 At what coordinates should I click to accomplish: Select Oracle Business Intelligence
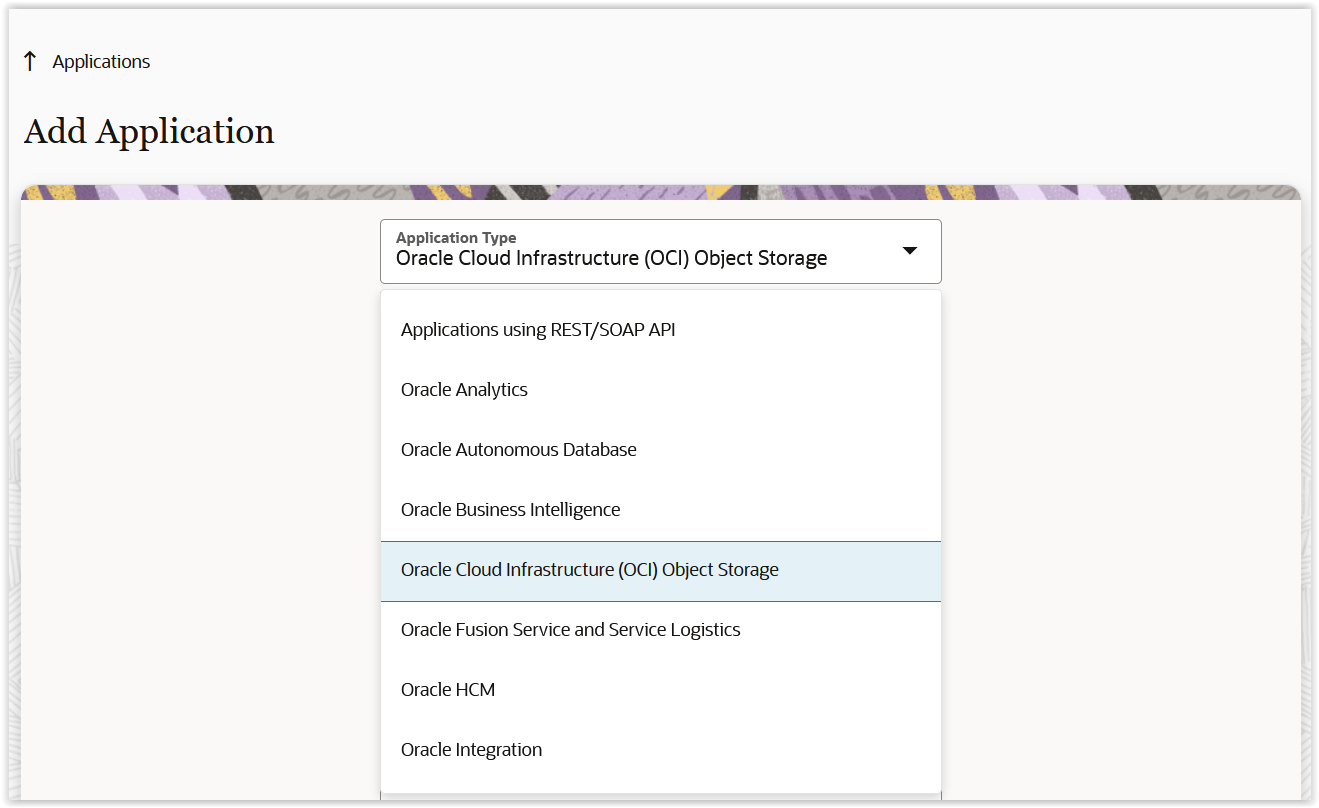click(510, 510)
